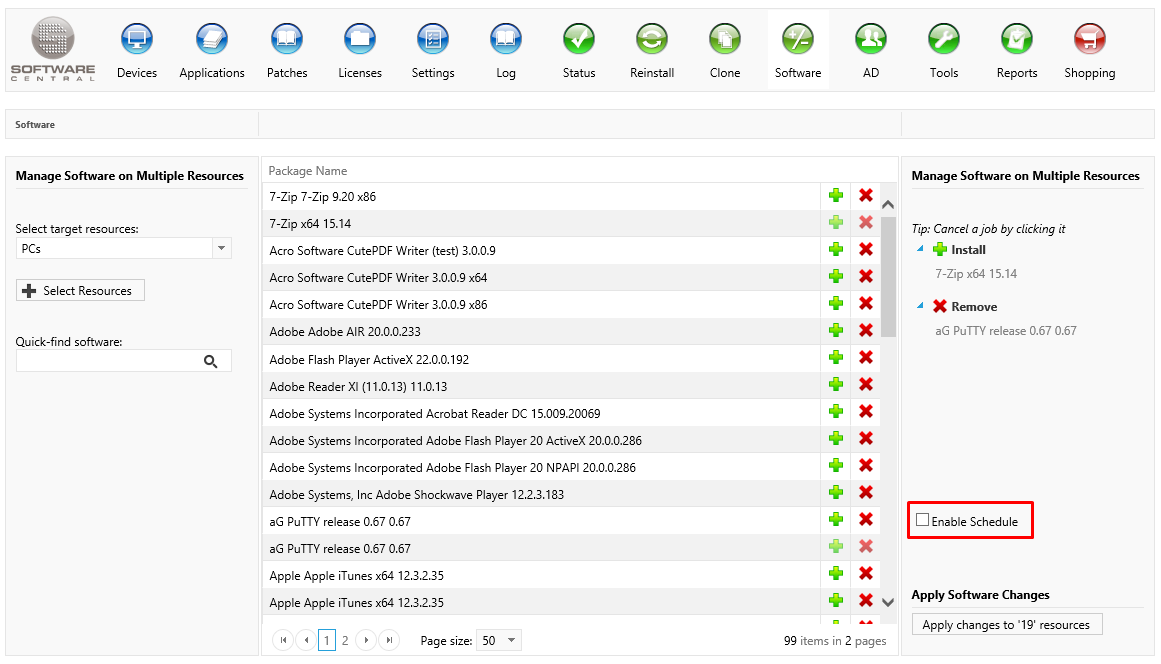
Task: Open the Devices section icon
Action: 137,40
